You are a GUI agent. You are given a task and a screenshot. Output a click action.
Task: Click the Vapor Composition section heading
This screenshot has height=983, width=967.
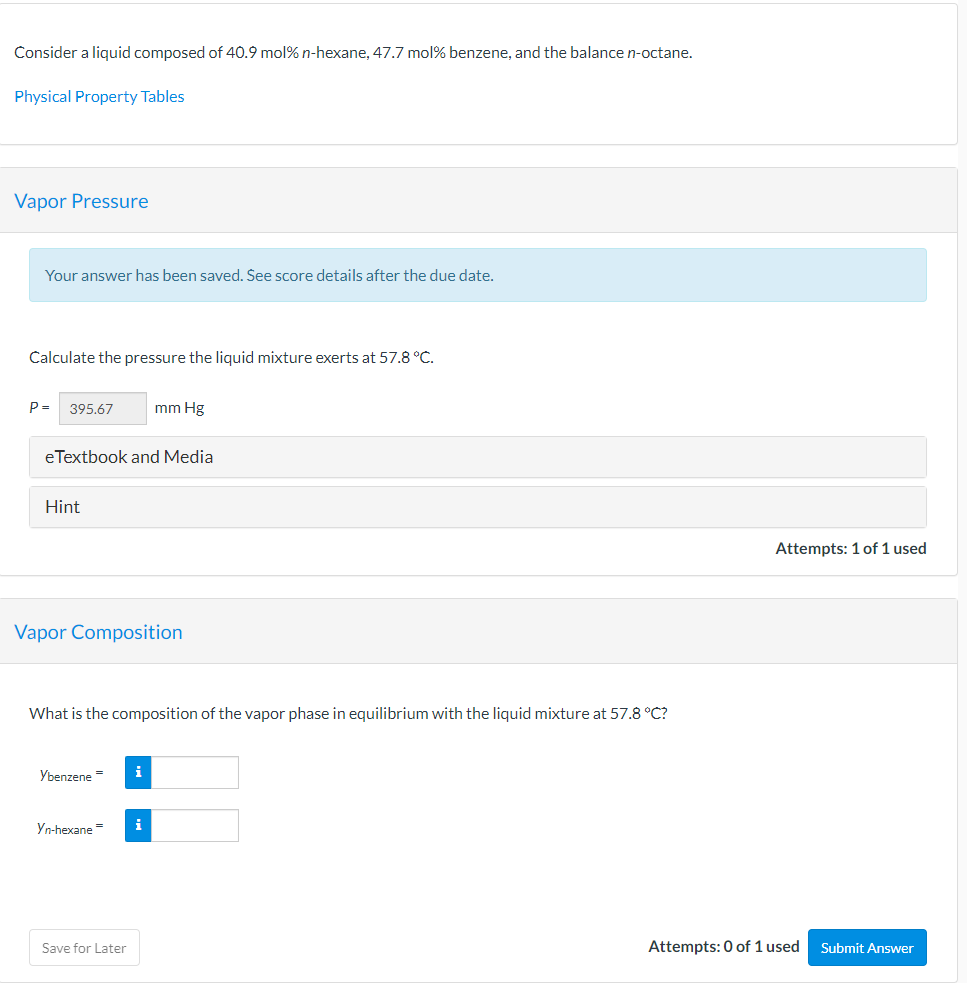pyautogui.click(x=98, y=632)
